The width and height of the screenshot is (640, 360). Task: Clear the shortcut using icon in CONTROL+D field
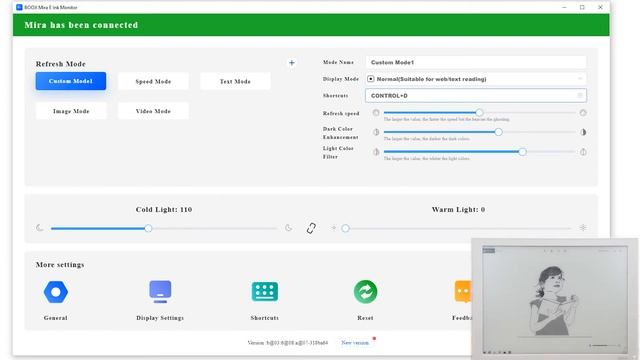click(x=580, y=96)
